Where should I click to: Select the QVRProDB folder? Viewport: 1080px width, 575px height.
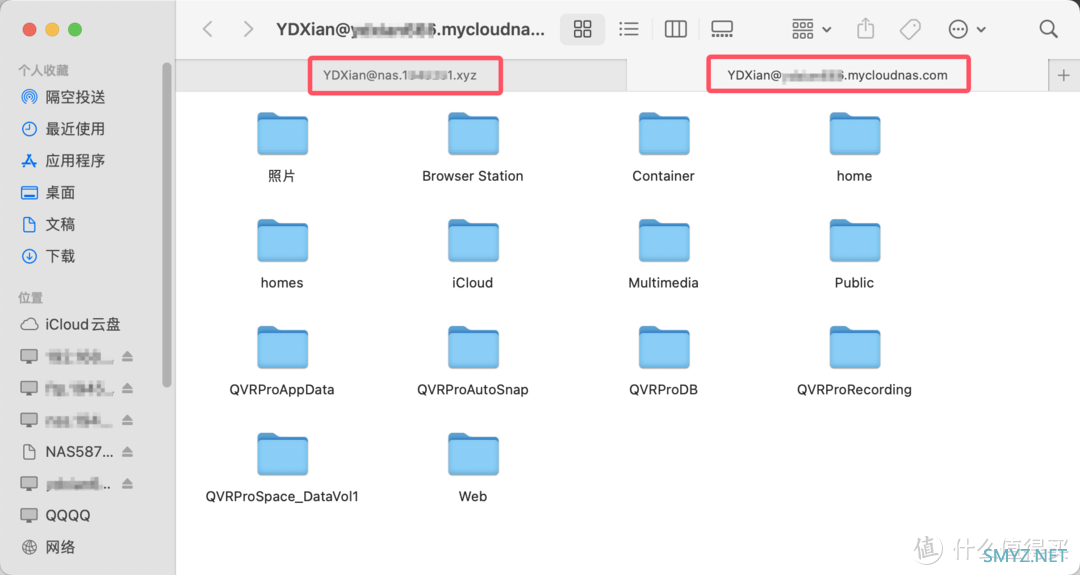point(663,359)
